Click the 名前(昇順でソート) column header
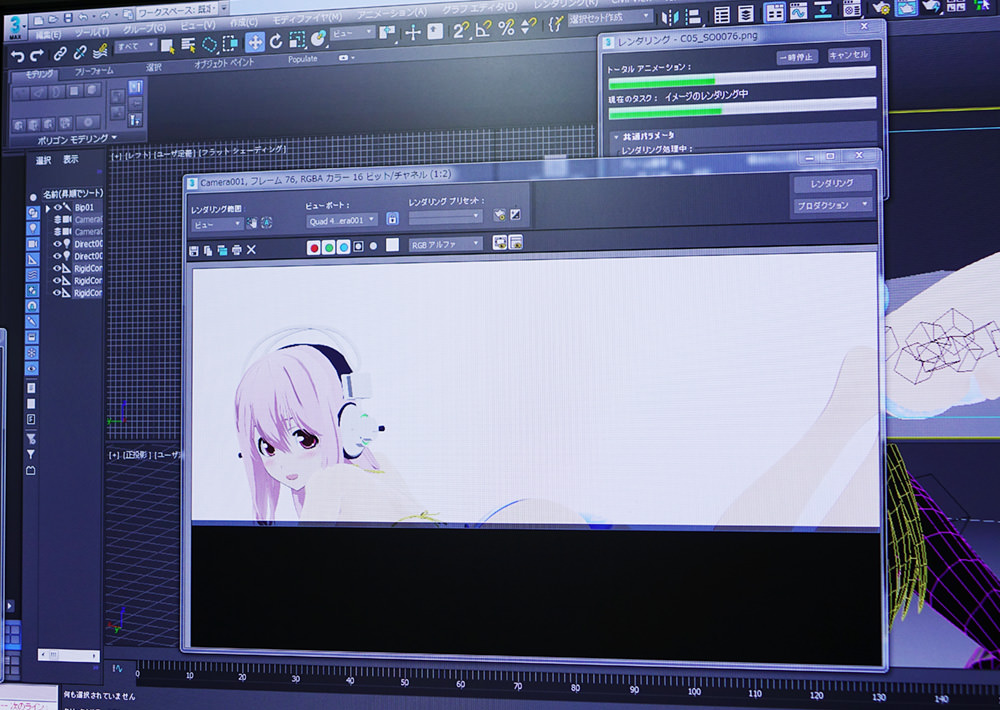This screenshot has width=1000, height=710. coord(72,193)
